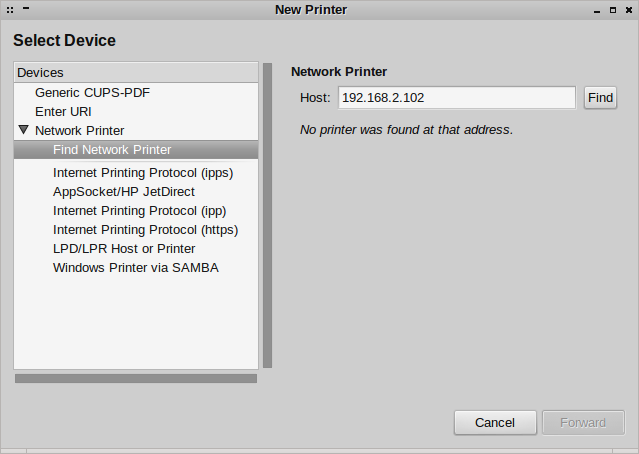The image size is (639, 454).
Task: Click the device list vertical scrollbar
Action: [x=267, y=215]
